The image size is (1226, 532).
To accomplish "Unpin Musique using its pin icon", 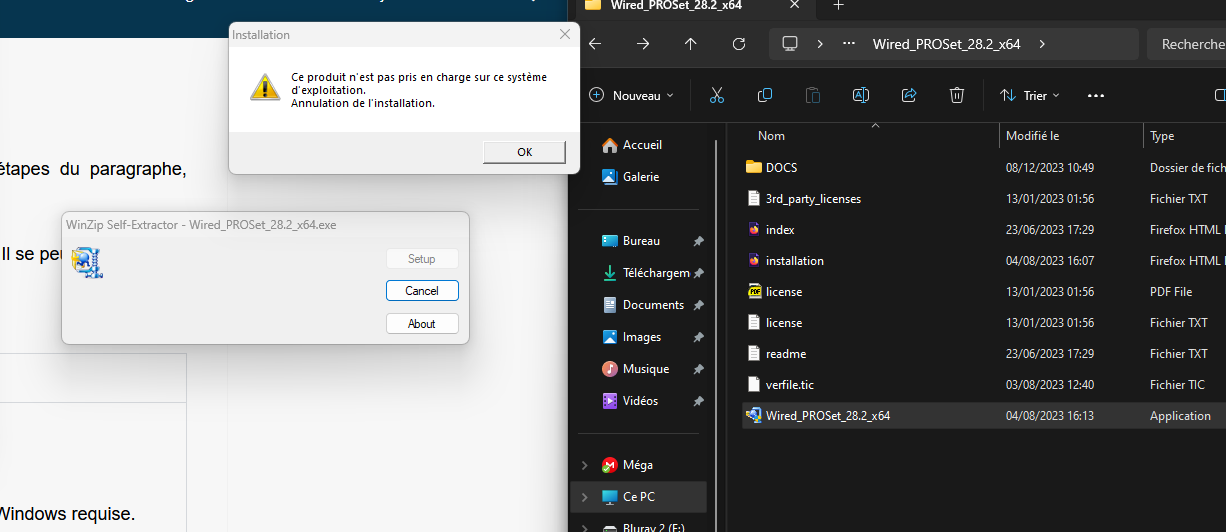I will point(698,370).
